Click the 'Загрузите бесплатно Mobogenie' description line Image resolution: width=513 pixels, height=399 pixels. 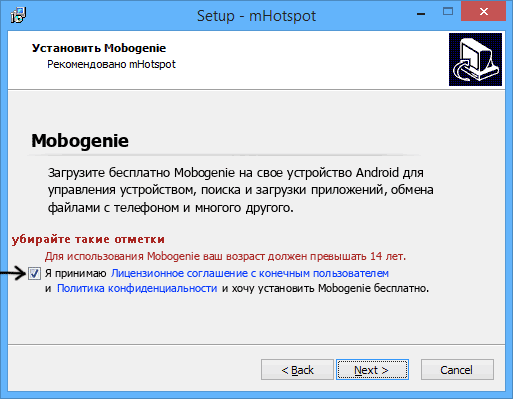(x=236, y=173)
